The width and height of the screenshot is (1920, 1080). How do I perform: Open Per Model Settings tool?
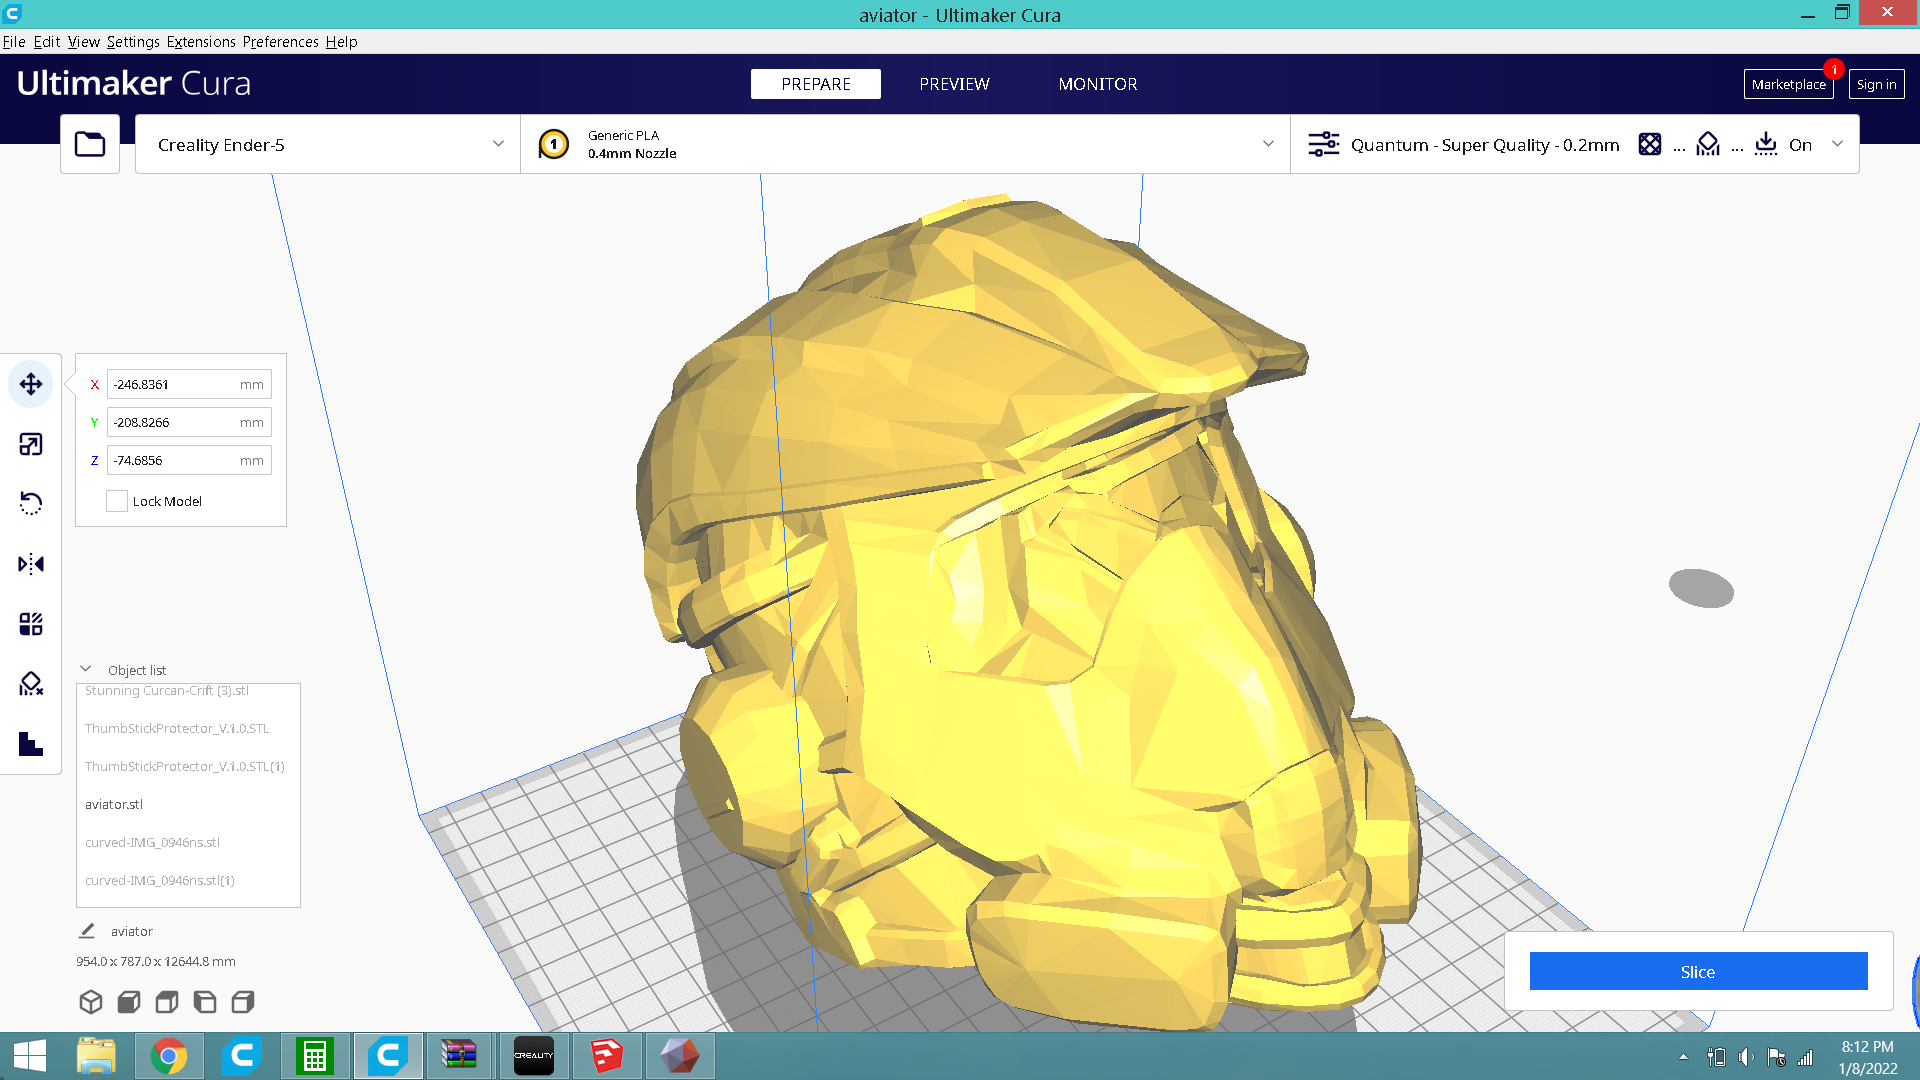(x=31, y=624)
